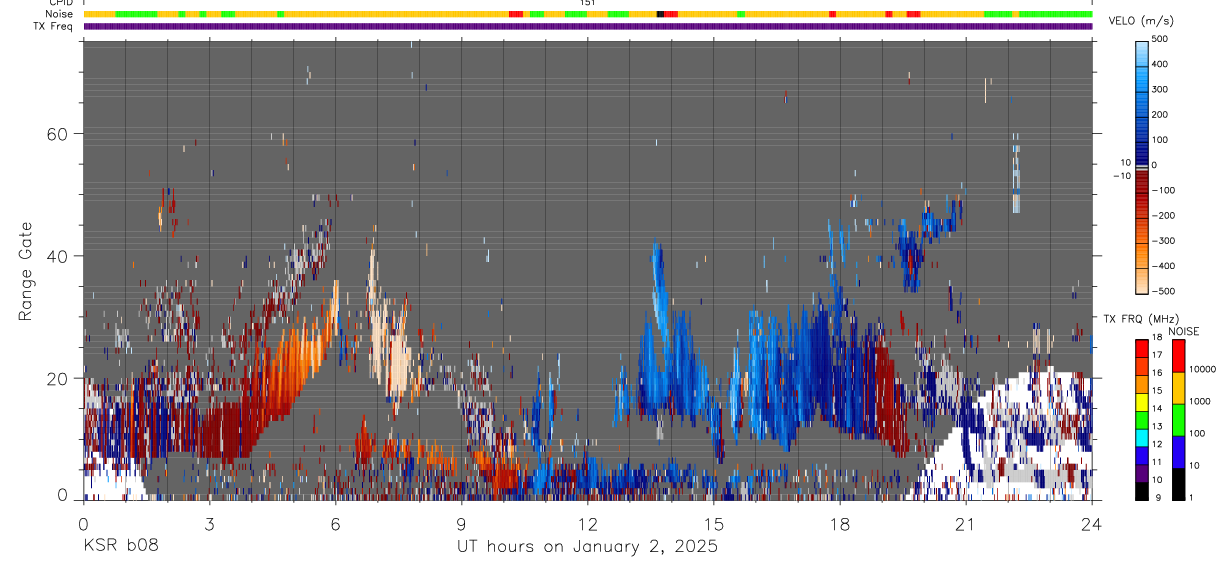Viewport: 1228px width, 567px height.
Task: Click the Noise color strip above plot
Action: [x=588, y=14]
